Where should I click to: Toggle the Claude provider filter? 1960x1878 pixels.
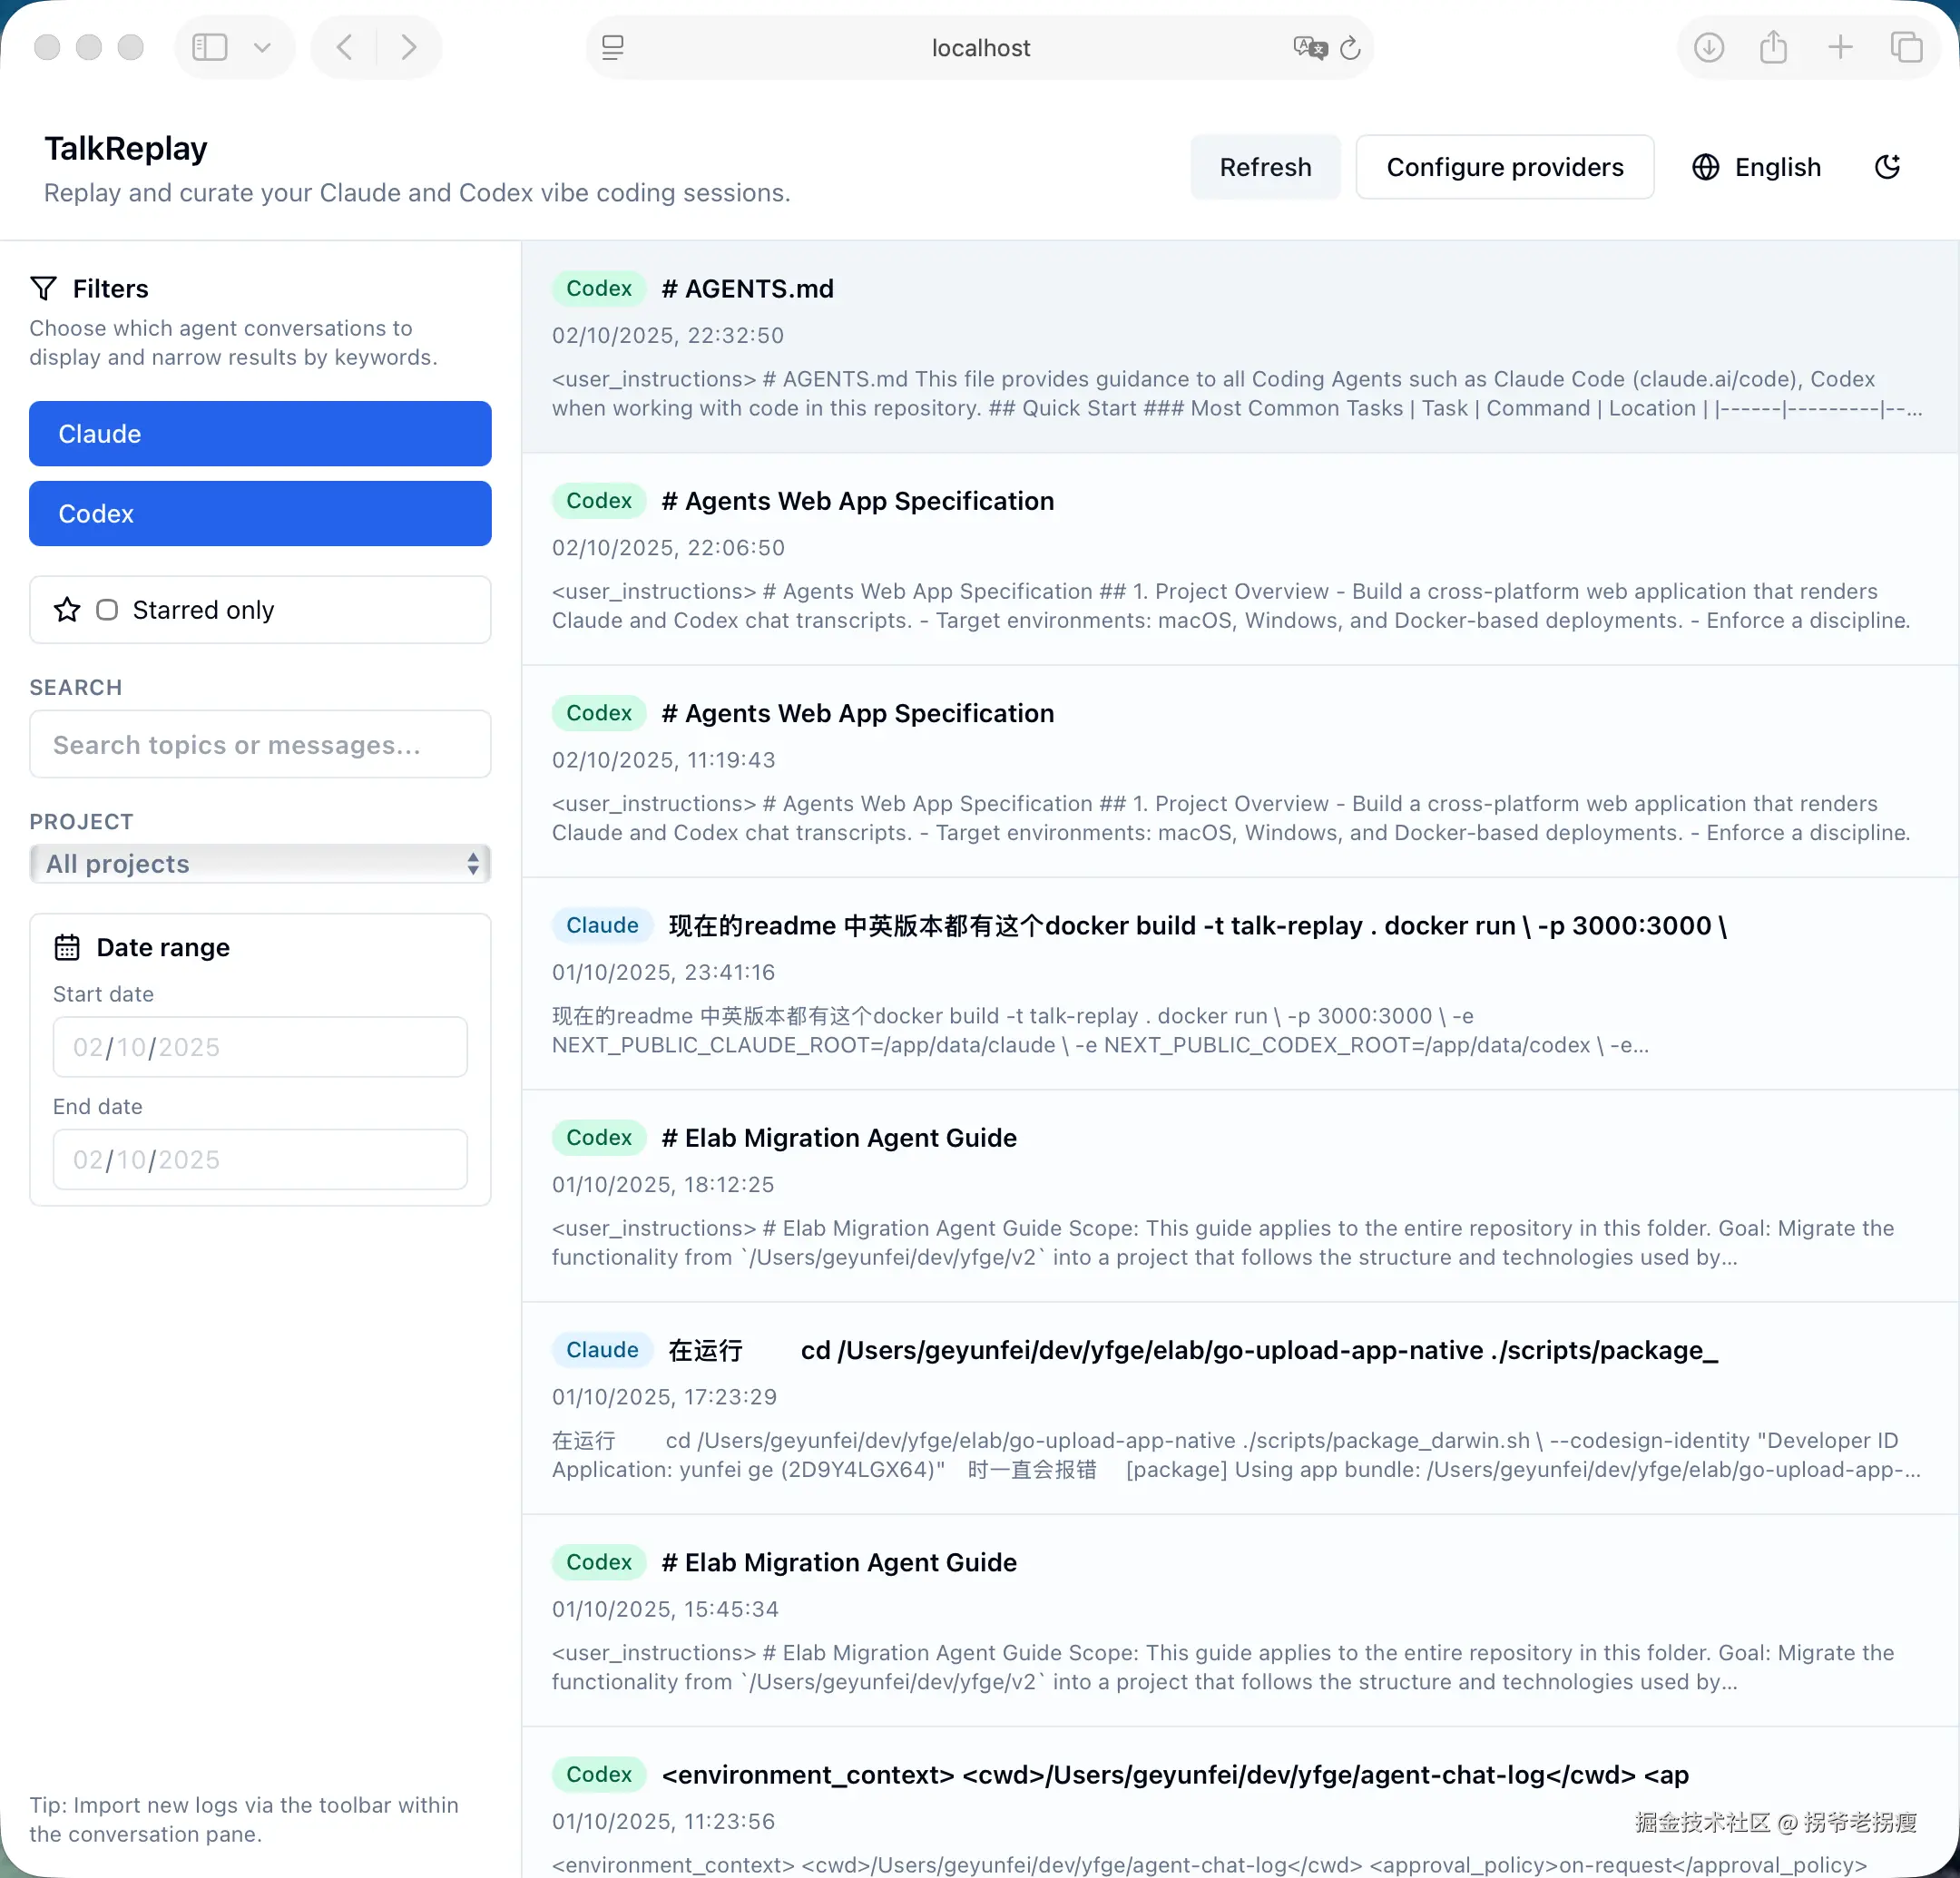coord(260,434)
